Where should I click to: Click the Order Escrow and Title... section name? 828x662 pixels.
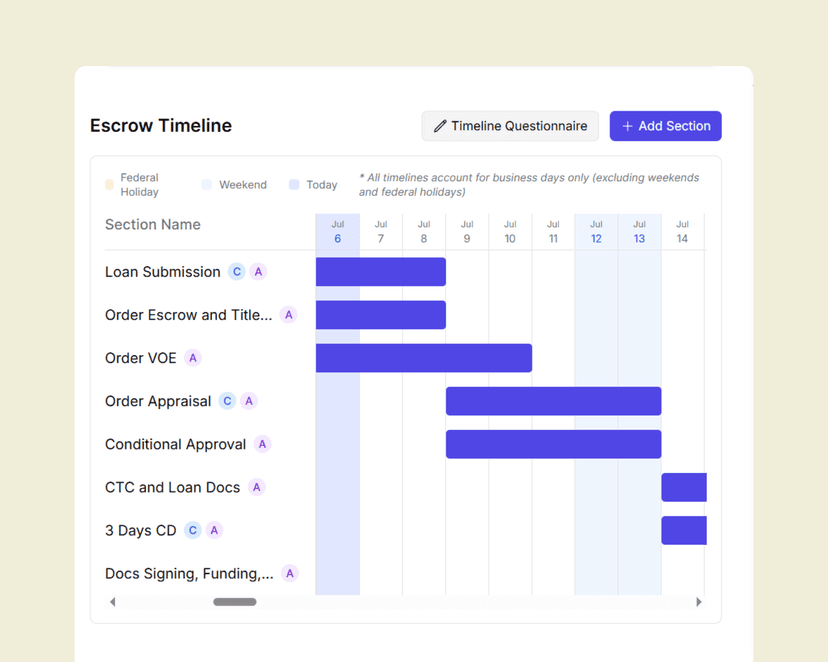[x=189, y=315]
